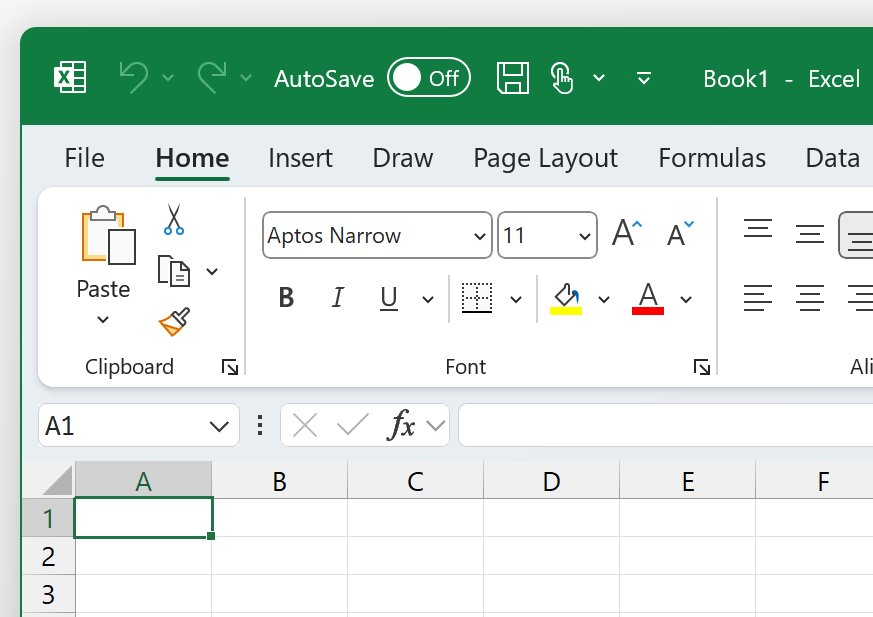
Task: Toggle bold formatting
Action: click(286, 297)
